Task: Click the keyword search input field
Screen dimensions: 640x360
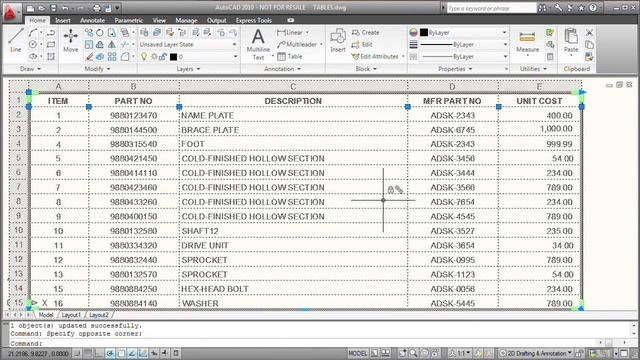Action: click(x=491, y=8)
